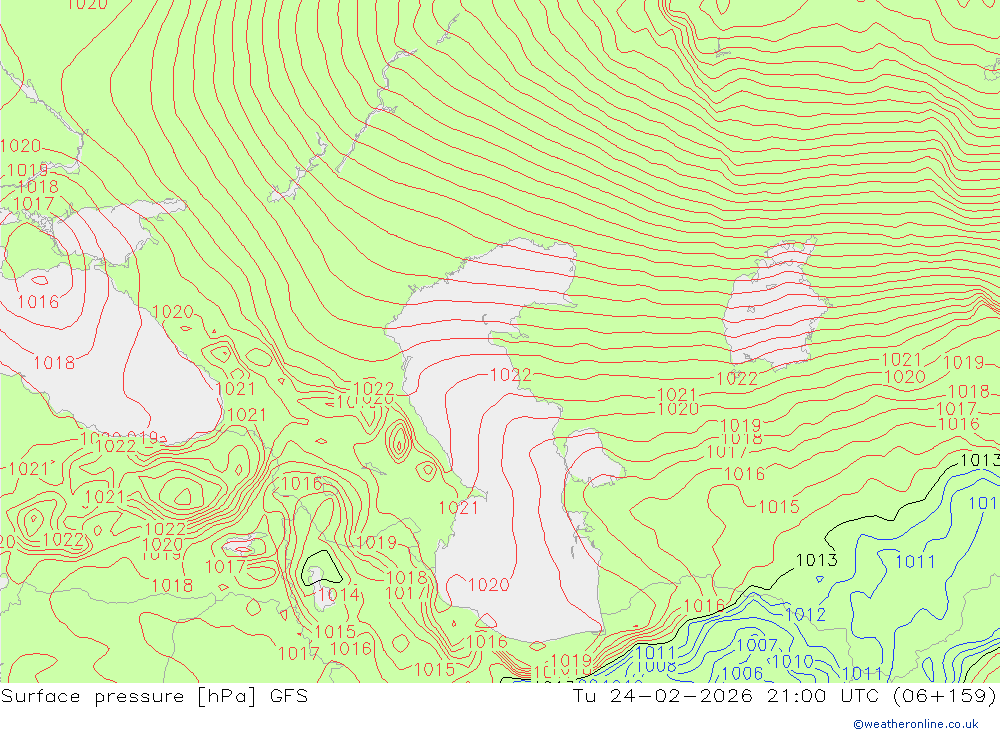
Task: Click the blue '1006' isobar label
Action: 742,673
